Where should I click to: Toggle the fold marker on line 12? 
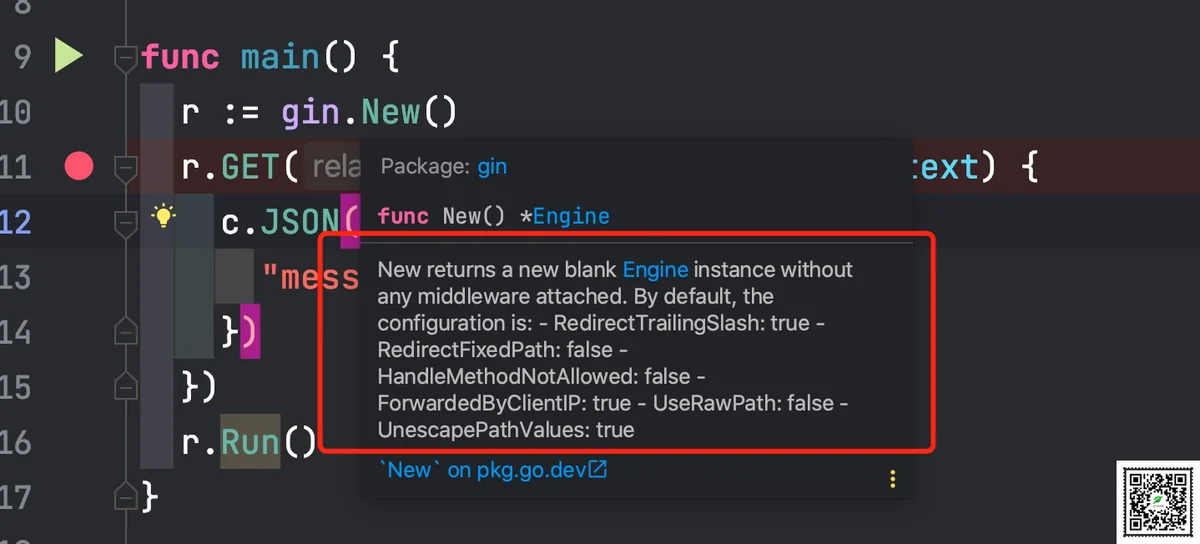point(125,224)
